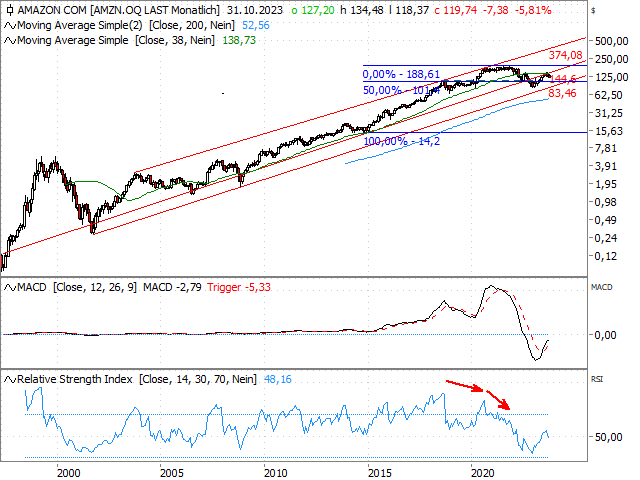This screenshot has width=640, height=480.
Task: Click the 0,98 price axis label
Action: click(606, 202)
